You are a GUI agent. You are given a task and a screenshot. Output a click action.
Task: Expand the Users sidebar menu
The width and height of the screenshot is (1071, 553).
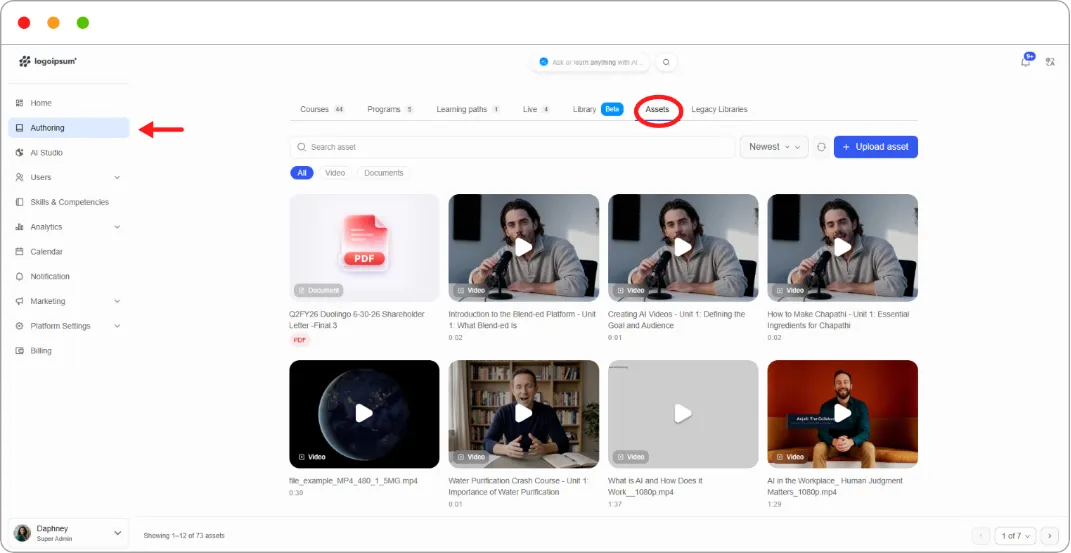click(x=117, y=178)
